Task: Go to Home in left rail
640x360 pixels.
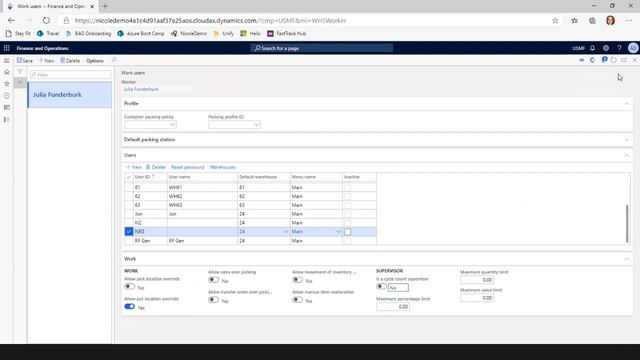Action: coord(7,72)
